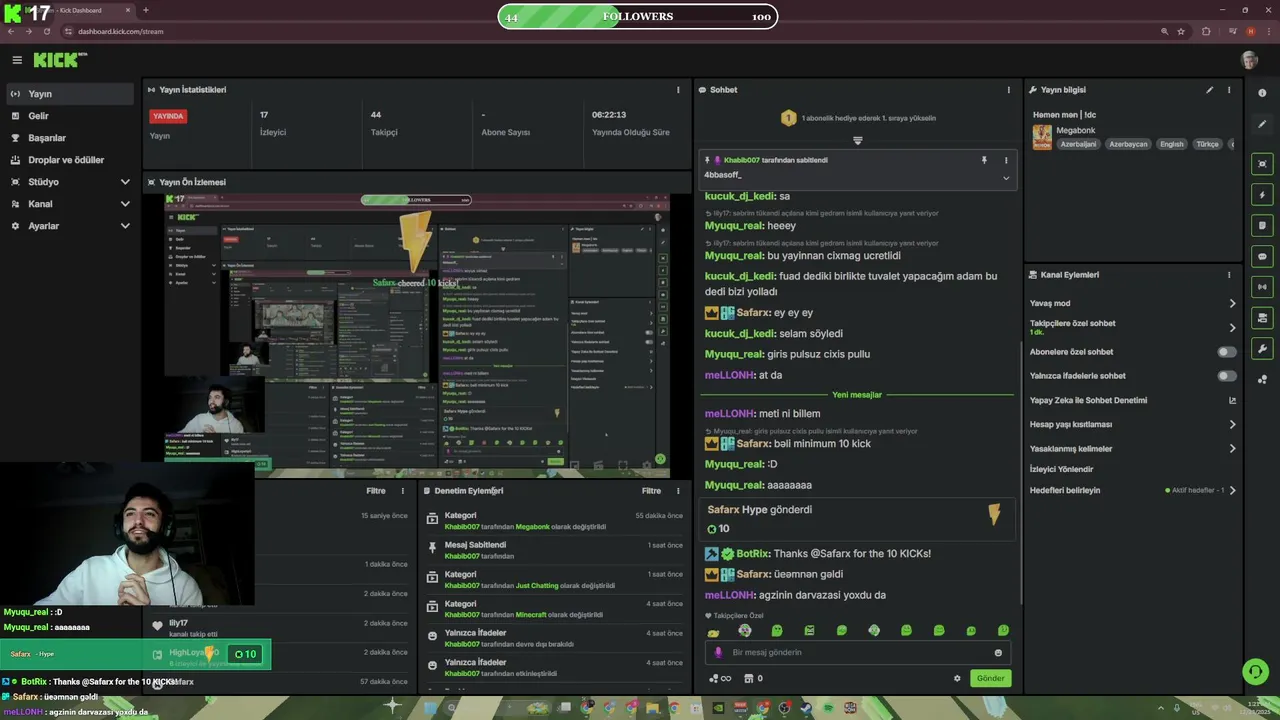This screenshot has height=720, width=1280.
Task: Click the browser profile avatar top right
Action: tap(1251, 31)
